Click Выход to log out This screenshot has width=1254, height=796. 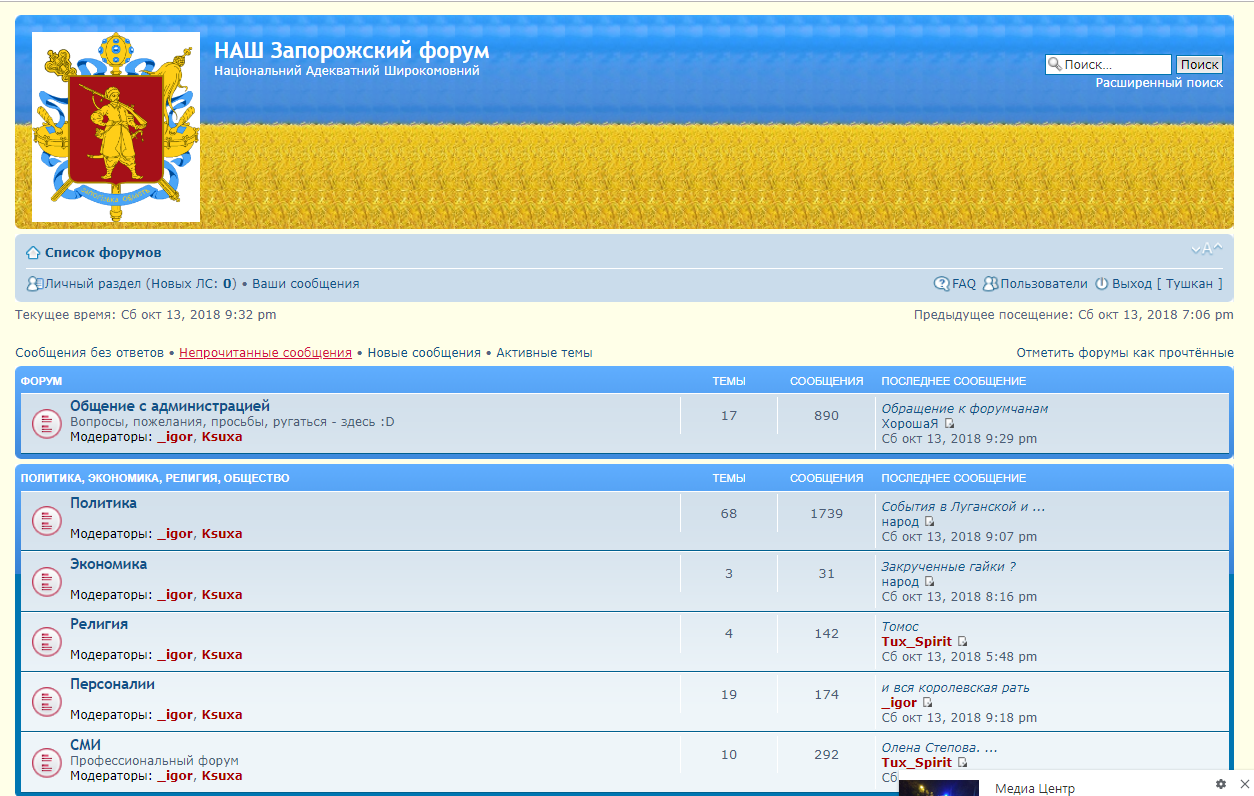pyautogui.click(x=1131, y=284)
